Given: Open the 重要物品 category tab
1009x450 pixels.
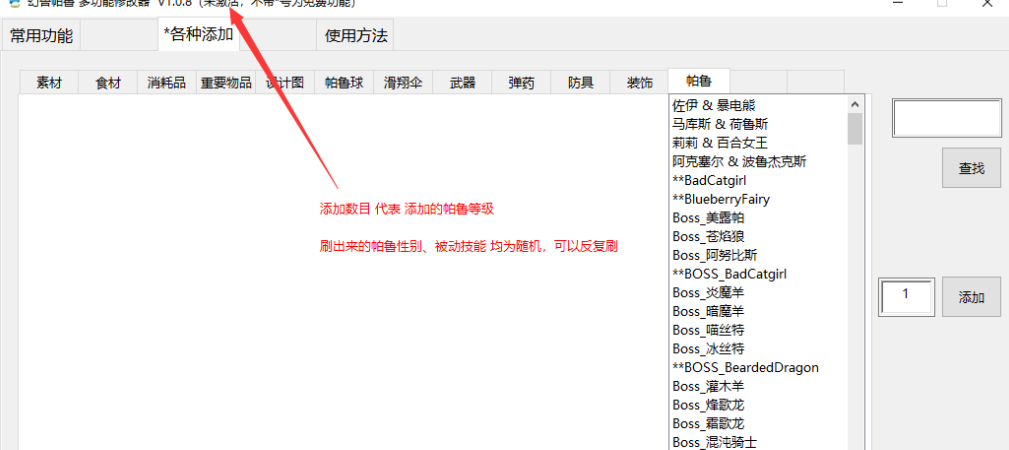Looking at the screenshot, I should tap(226, 83).
